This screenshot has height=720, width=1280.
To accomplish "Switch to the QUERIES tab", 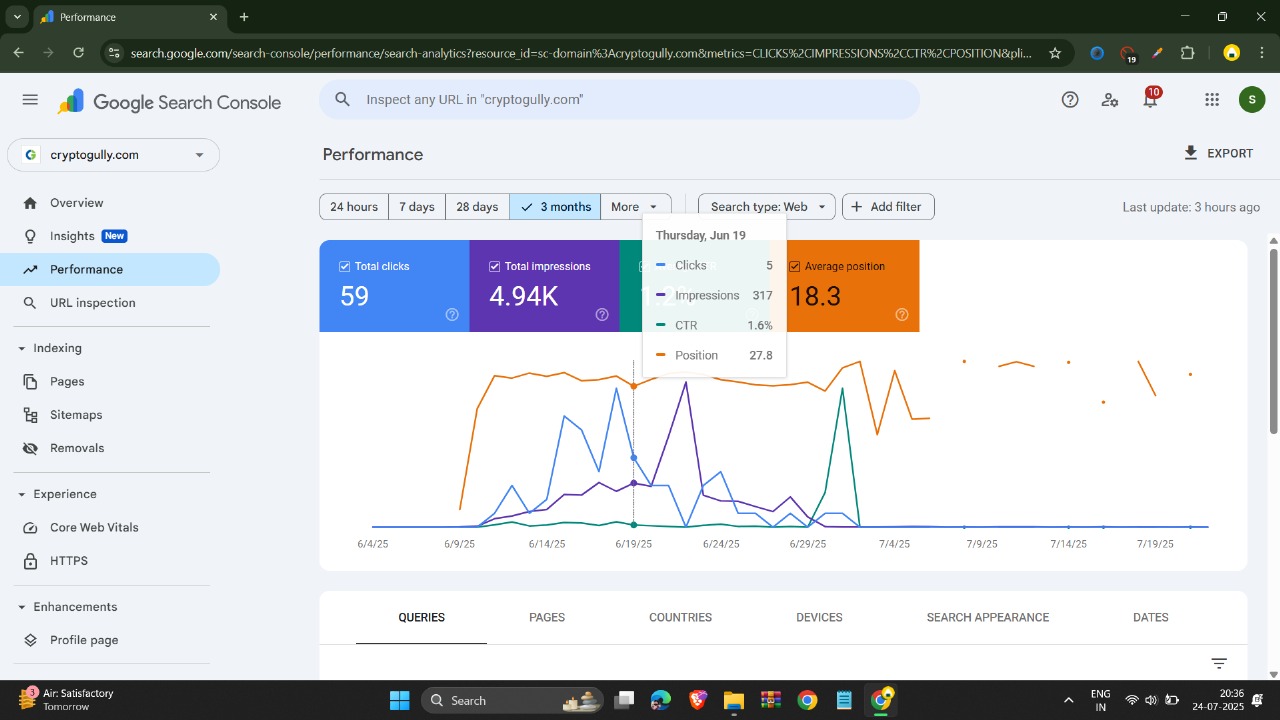I will coord(421,618).
